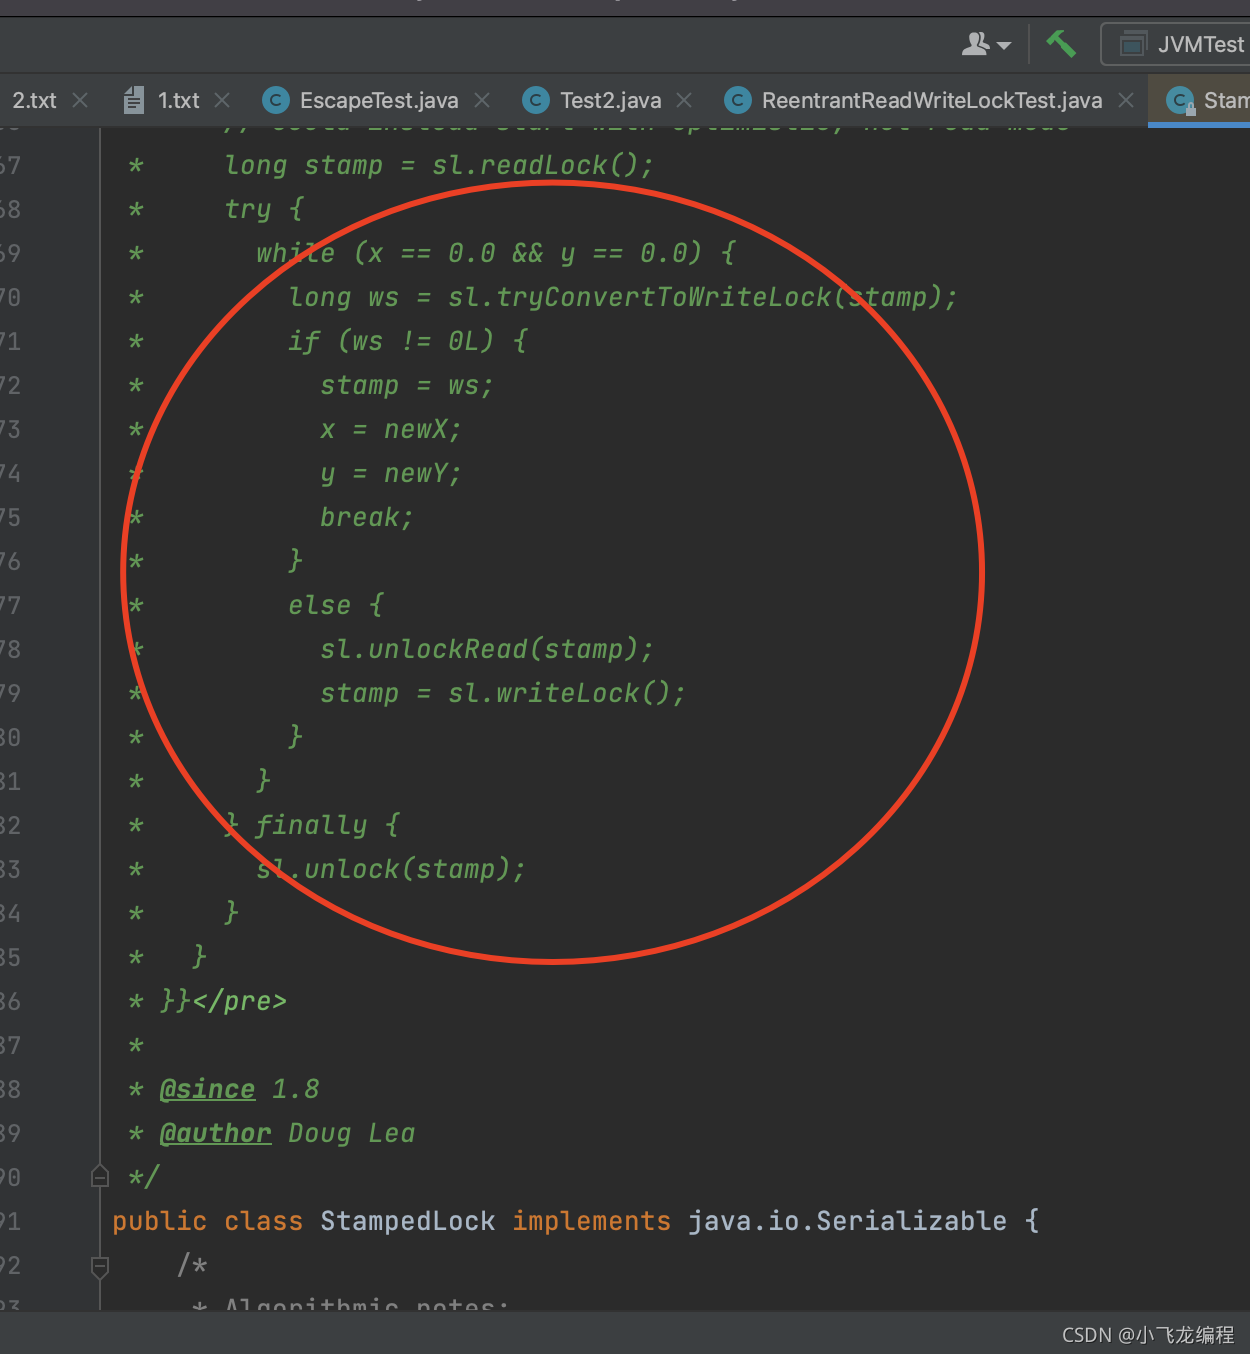
Task: Click the 'public' keyword in class declaration
Action: click(159, 1221)
